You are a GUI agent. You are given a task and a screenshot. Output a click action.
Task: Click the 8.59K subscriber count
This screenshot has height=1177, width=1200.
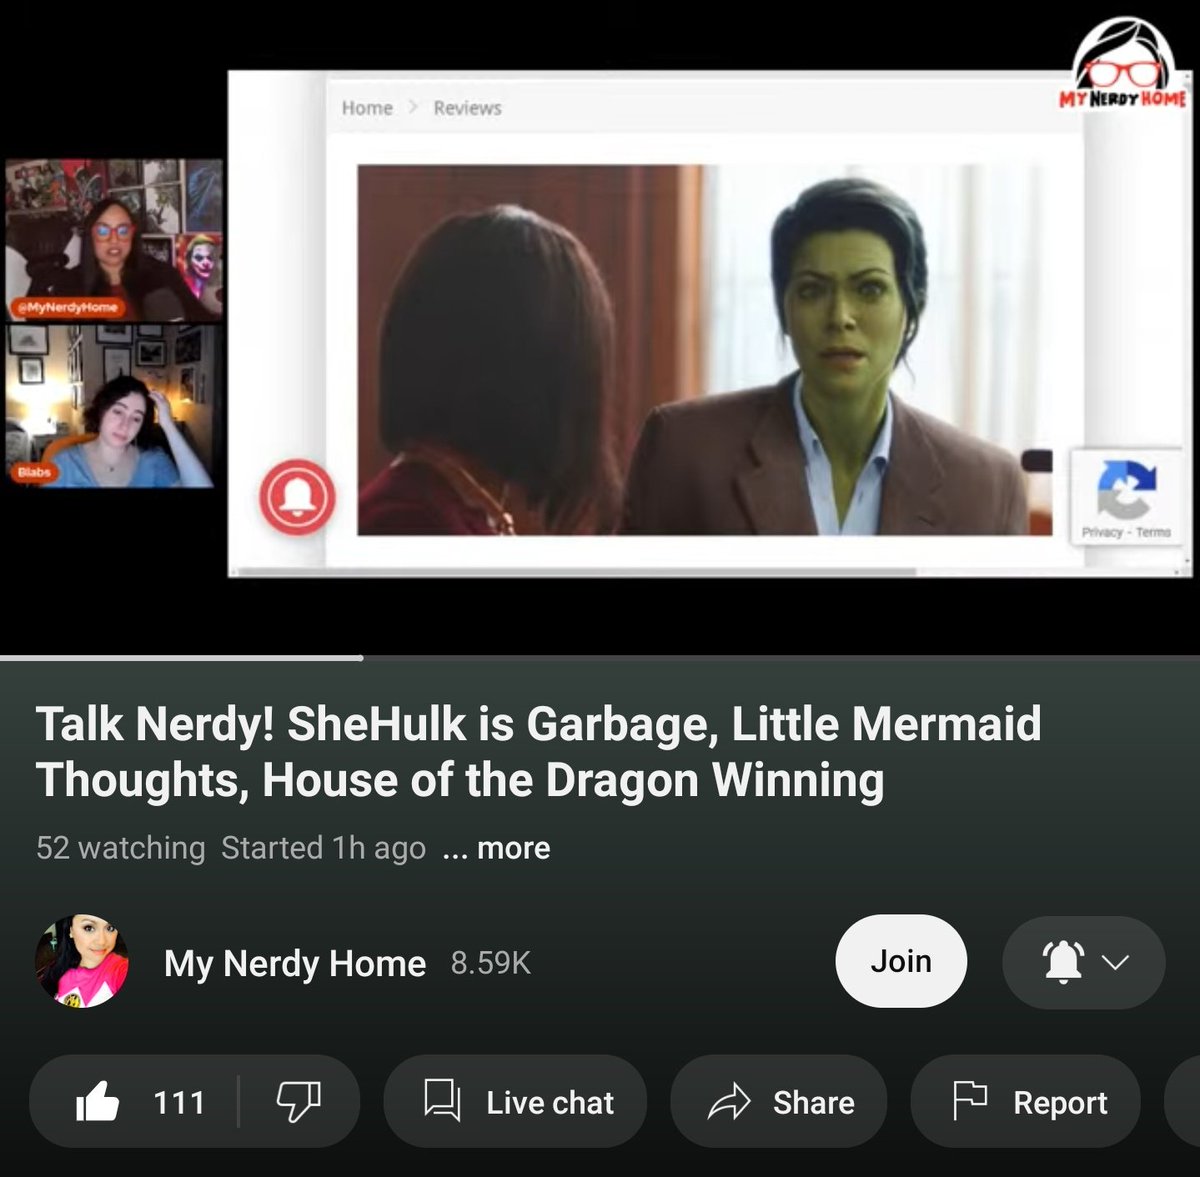[x=490, y=963]
